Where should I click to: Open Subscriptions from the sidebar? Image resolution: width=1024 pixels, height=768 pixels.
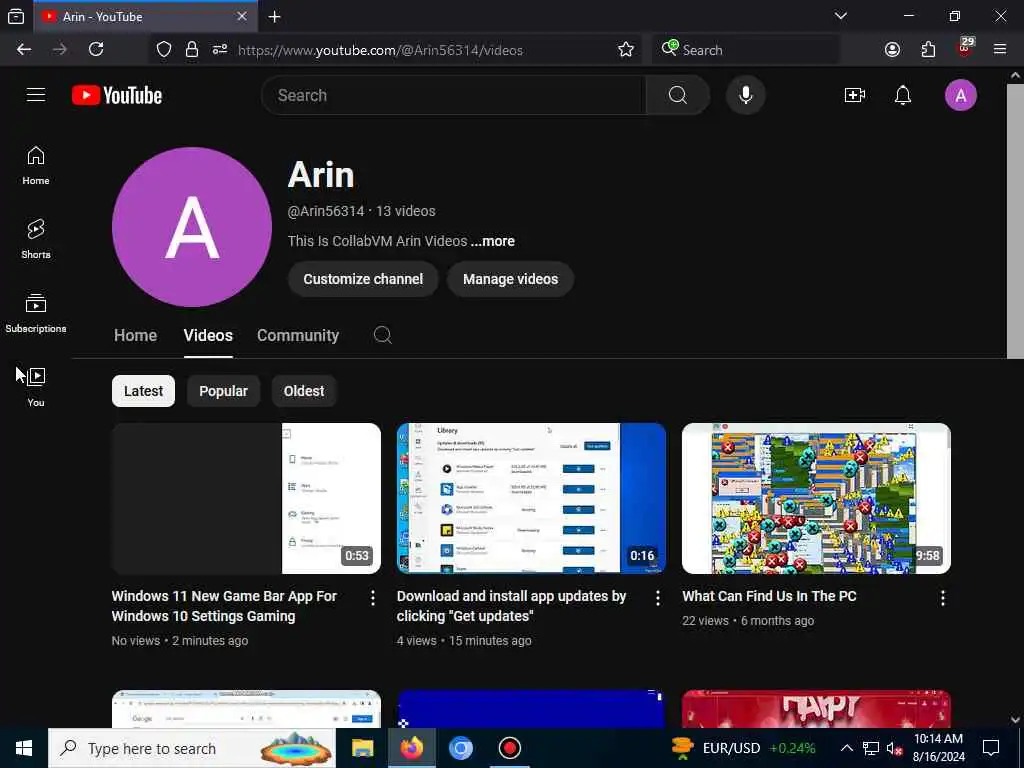(x=36, y=313)
